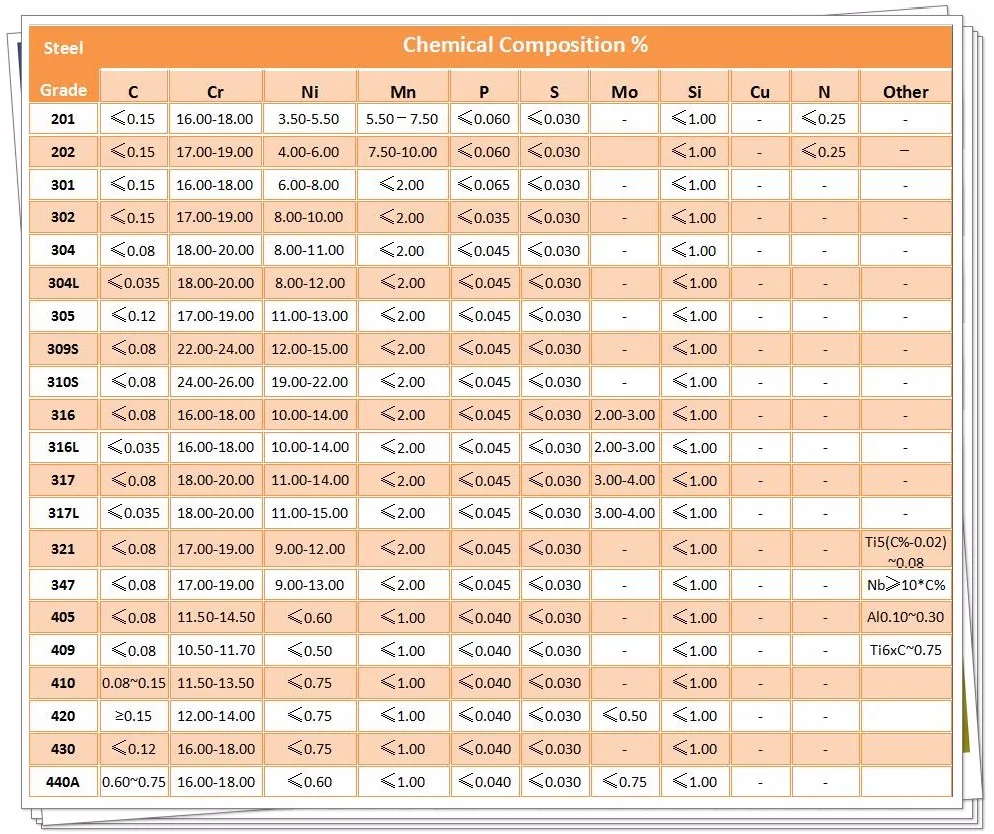Select the Cu column header
This screenshot has height=834, width=994.
(760, 92)
